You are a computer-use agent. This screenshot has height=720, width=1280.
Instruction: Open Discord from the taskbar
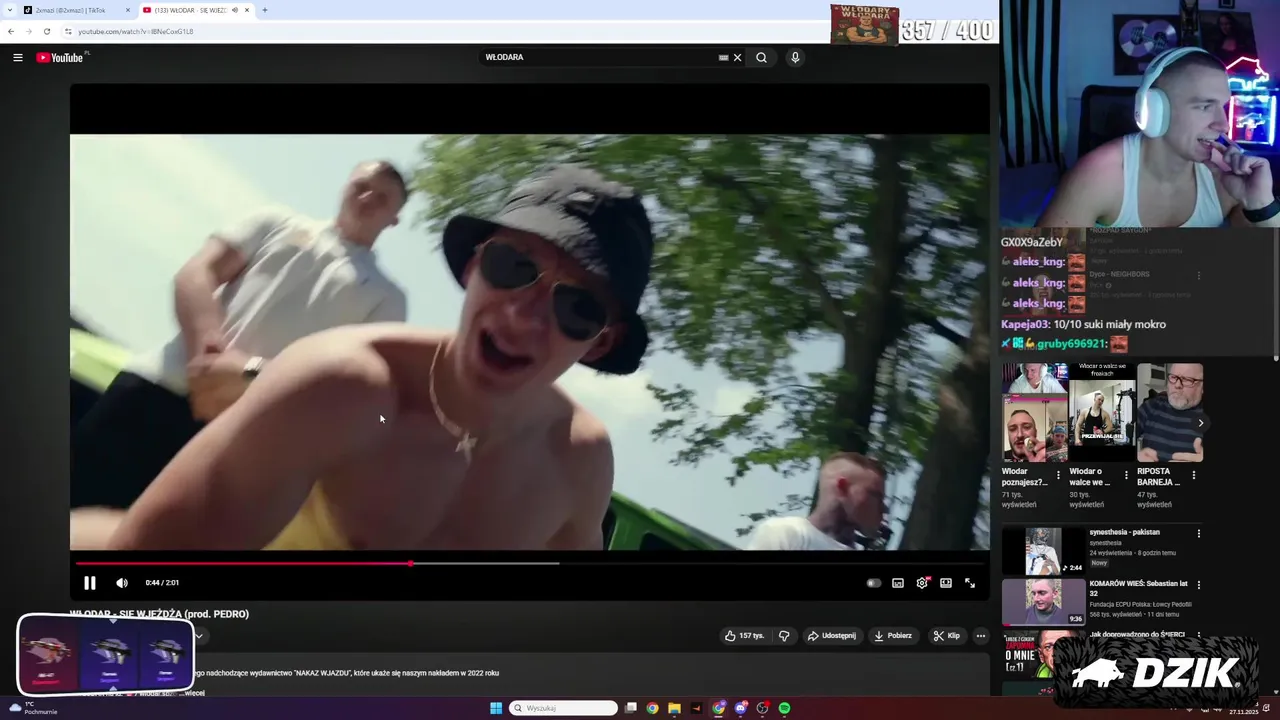[x=740, y=708]
